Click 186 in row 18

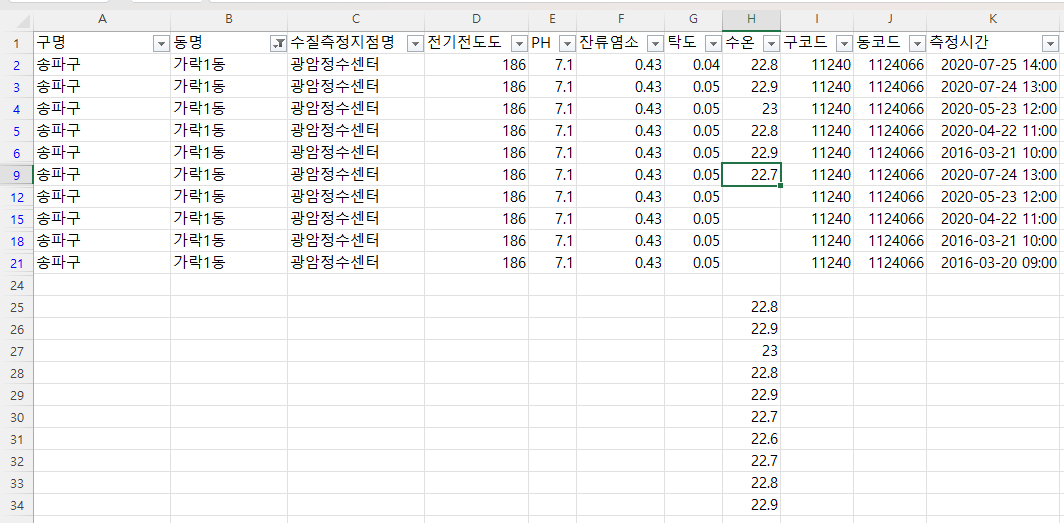476,241
